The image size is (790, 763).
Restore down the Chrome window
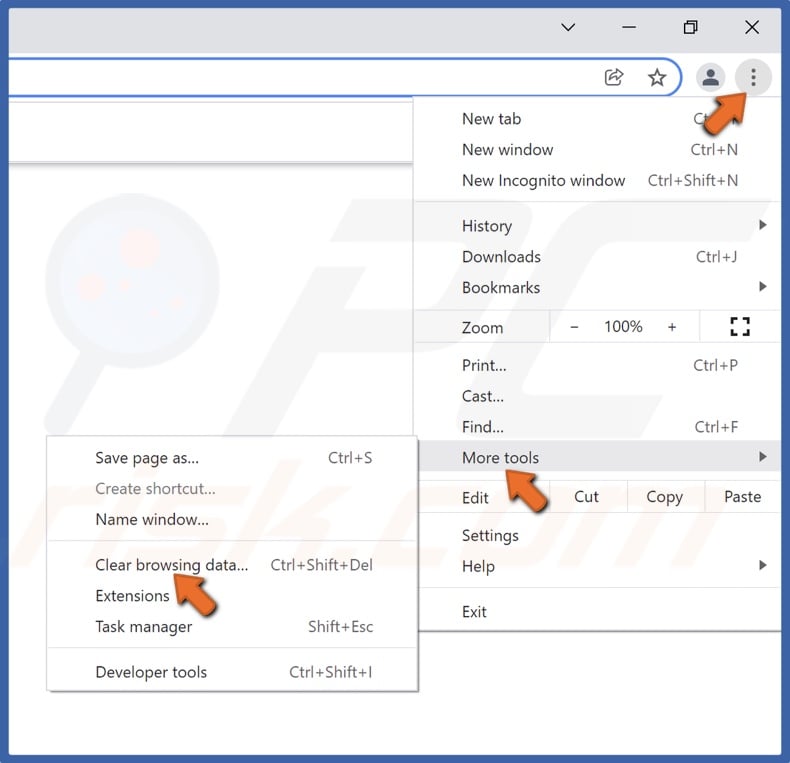tap(690, 27)
